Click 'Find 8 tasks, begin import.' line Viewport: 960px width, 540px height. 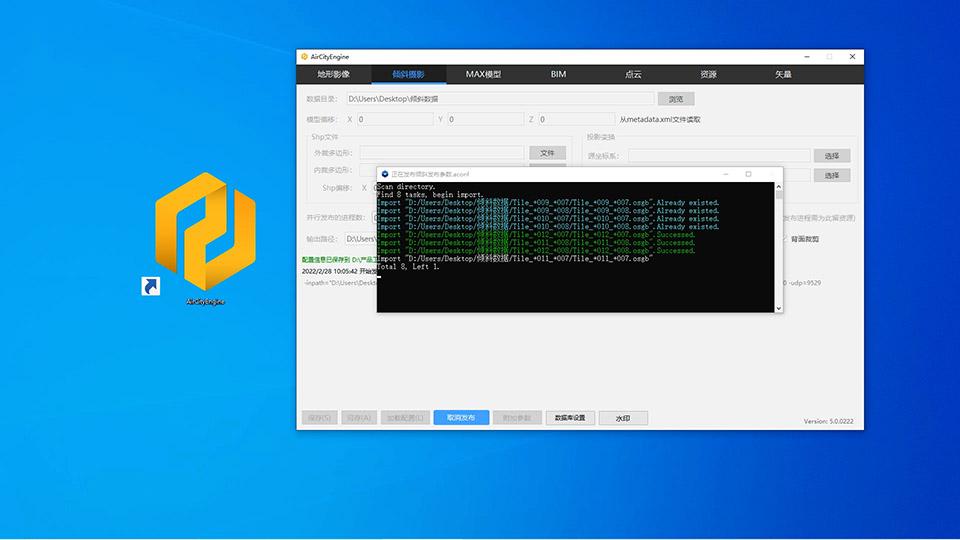[430, 195]
